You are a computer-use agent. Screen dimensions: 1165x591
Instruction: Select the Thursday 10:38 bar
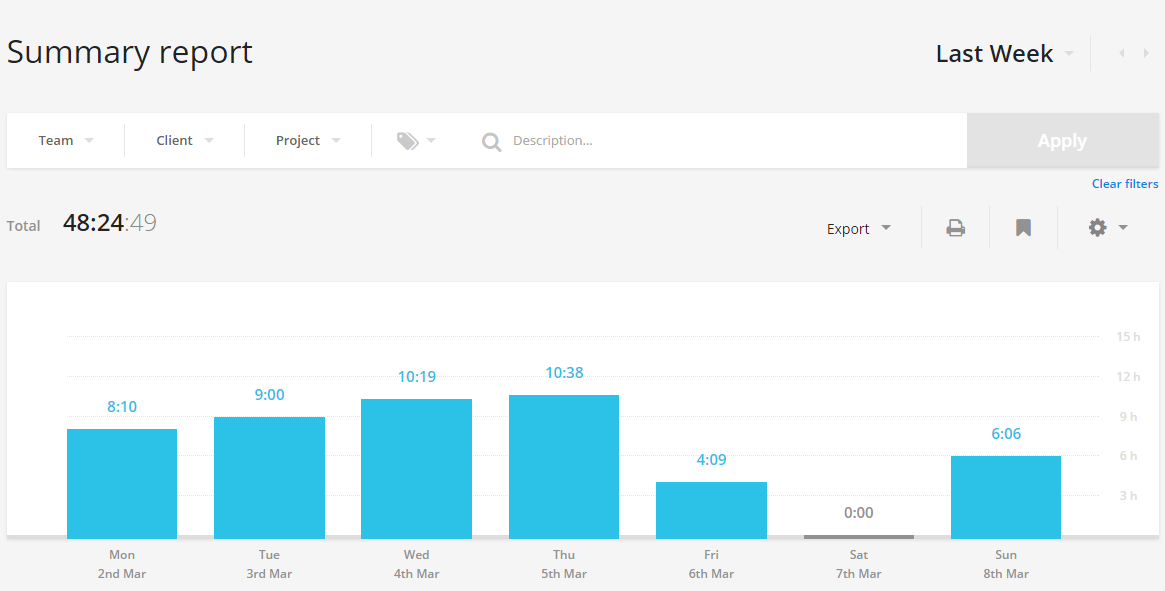564,467
